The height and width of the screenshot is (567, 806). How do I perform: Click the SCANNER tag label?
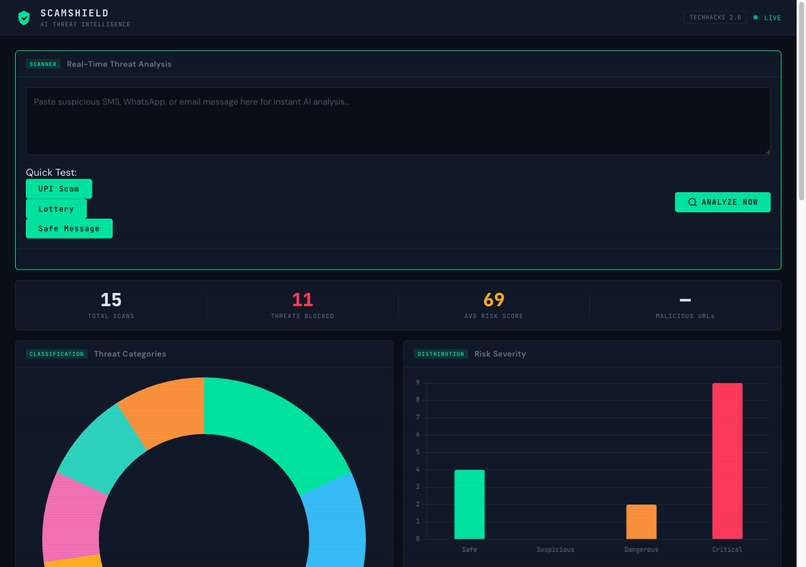[x=43, y=64]
